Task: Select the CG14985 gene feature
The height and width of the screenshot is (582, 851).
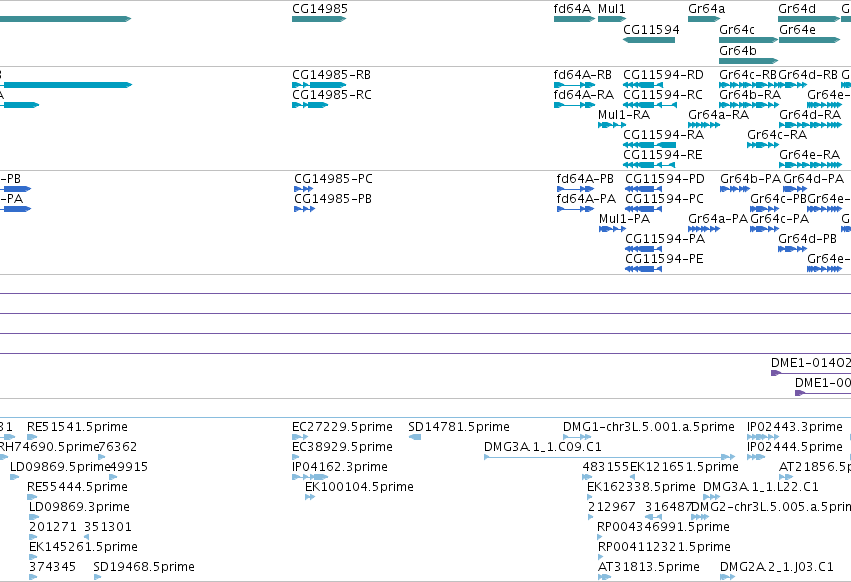Action: point(319,19)
